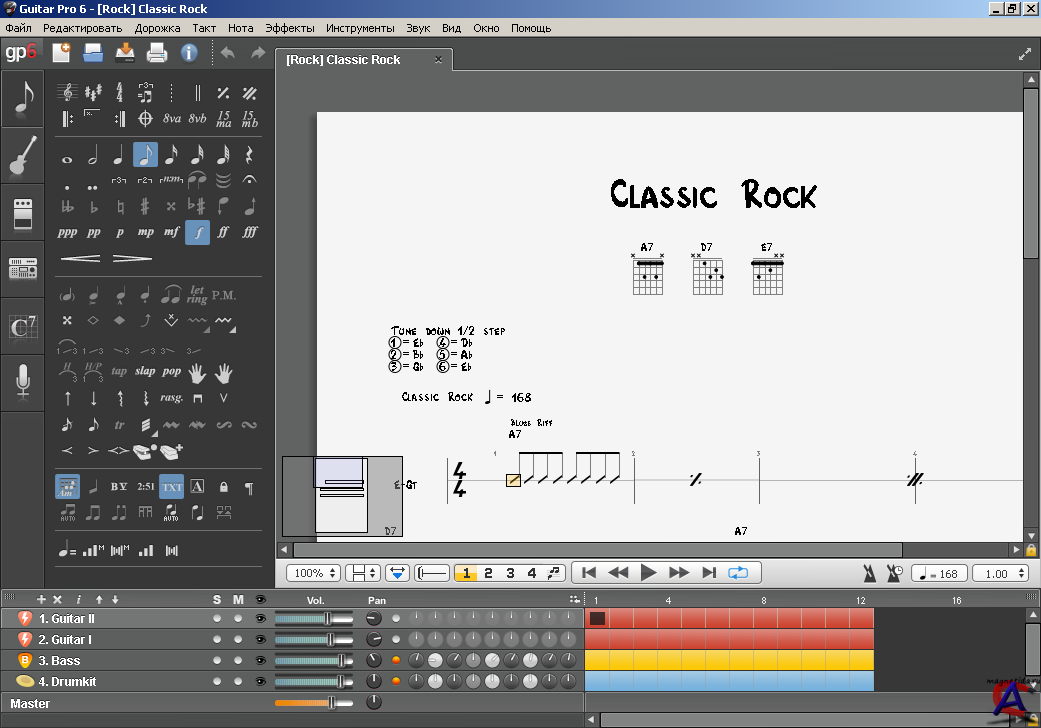Viewport: 1041px width, 728px height.
Task: Open the chord C7 panel
Action: [23, 326]
